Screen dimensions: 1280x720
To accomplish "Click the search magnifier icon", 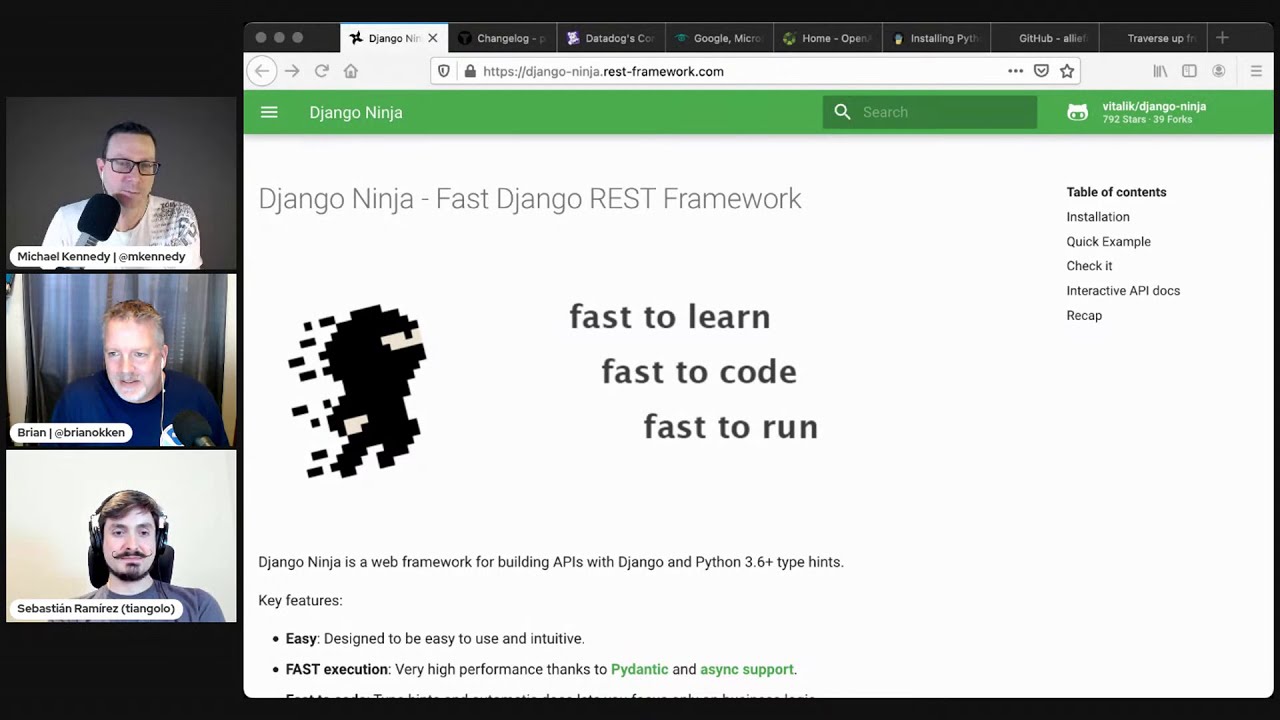I will 842,112.
